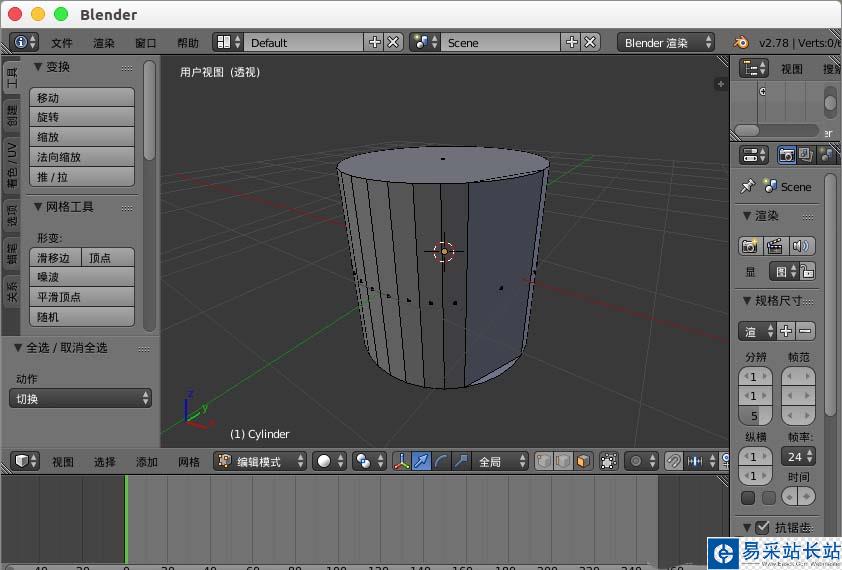This screenshot has height=570, width=842.
Task: Click the 帧率 24 value field
Action: click(798, 456)
